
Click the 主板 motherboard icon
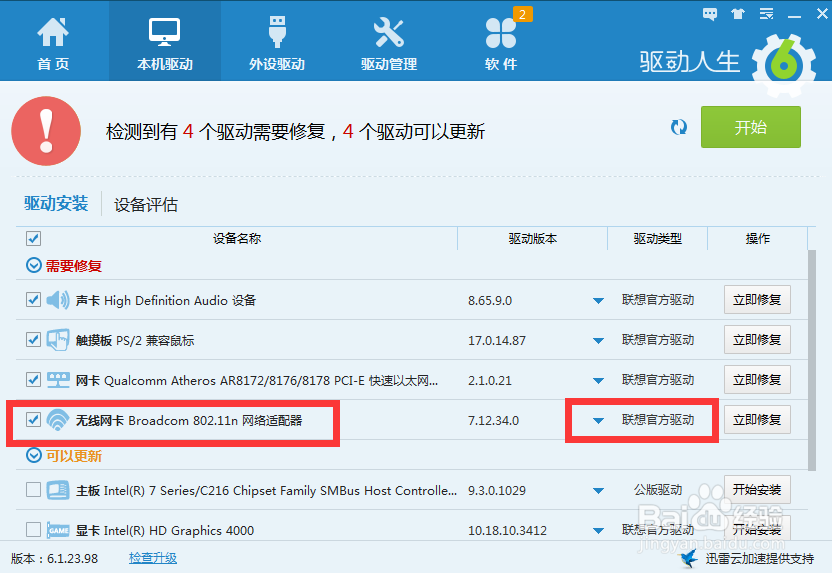(x=58, y=490)
